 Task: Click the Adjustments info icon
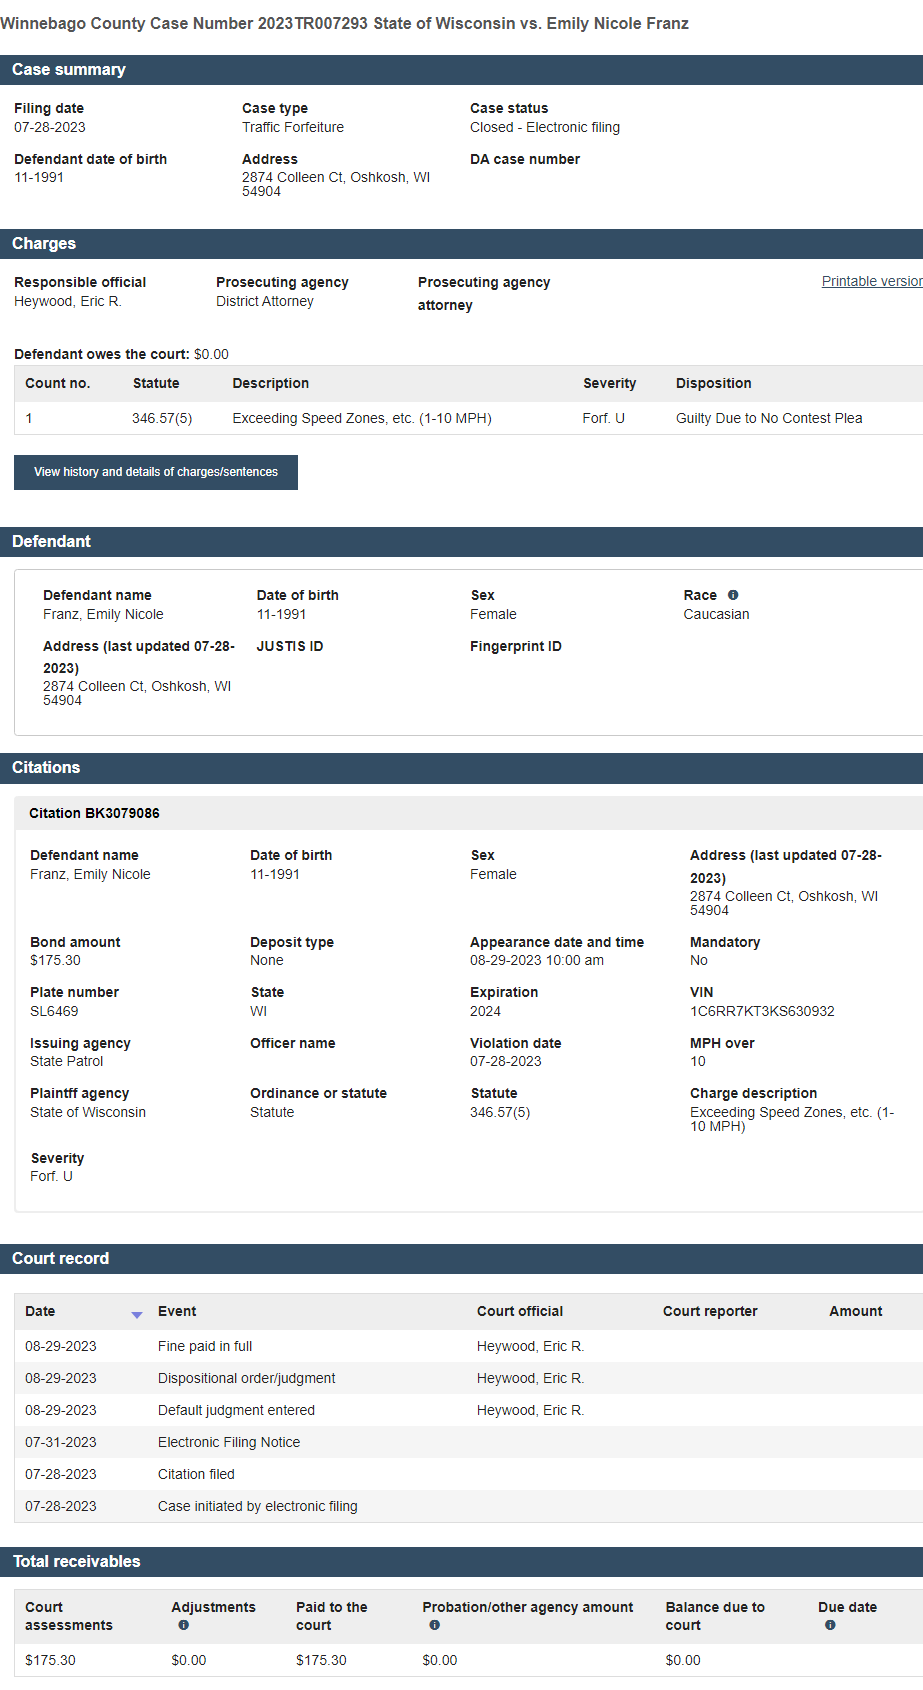click(183, 1625)
